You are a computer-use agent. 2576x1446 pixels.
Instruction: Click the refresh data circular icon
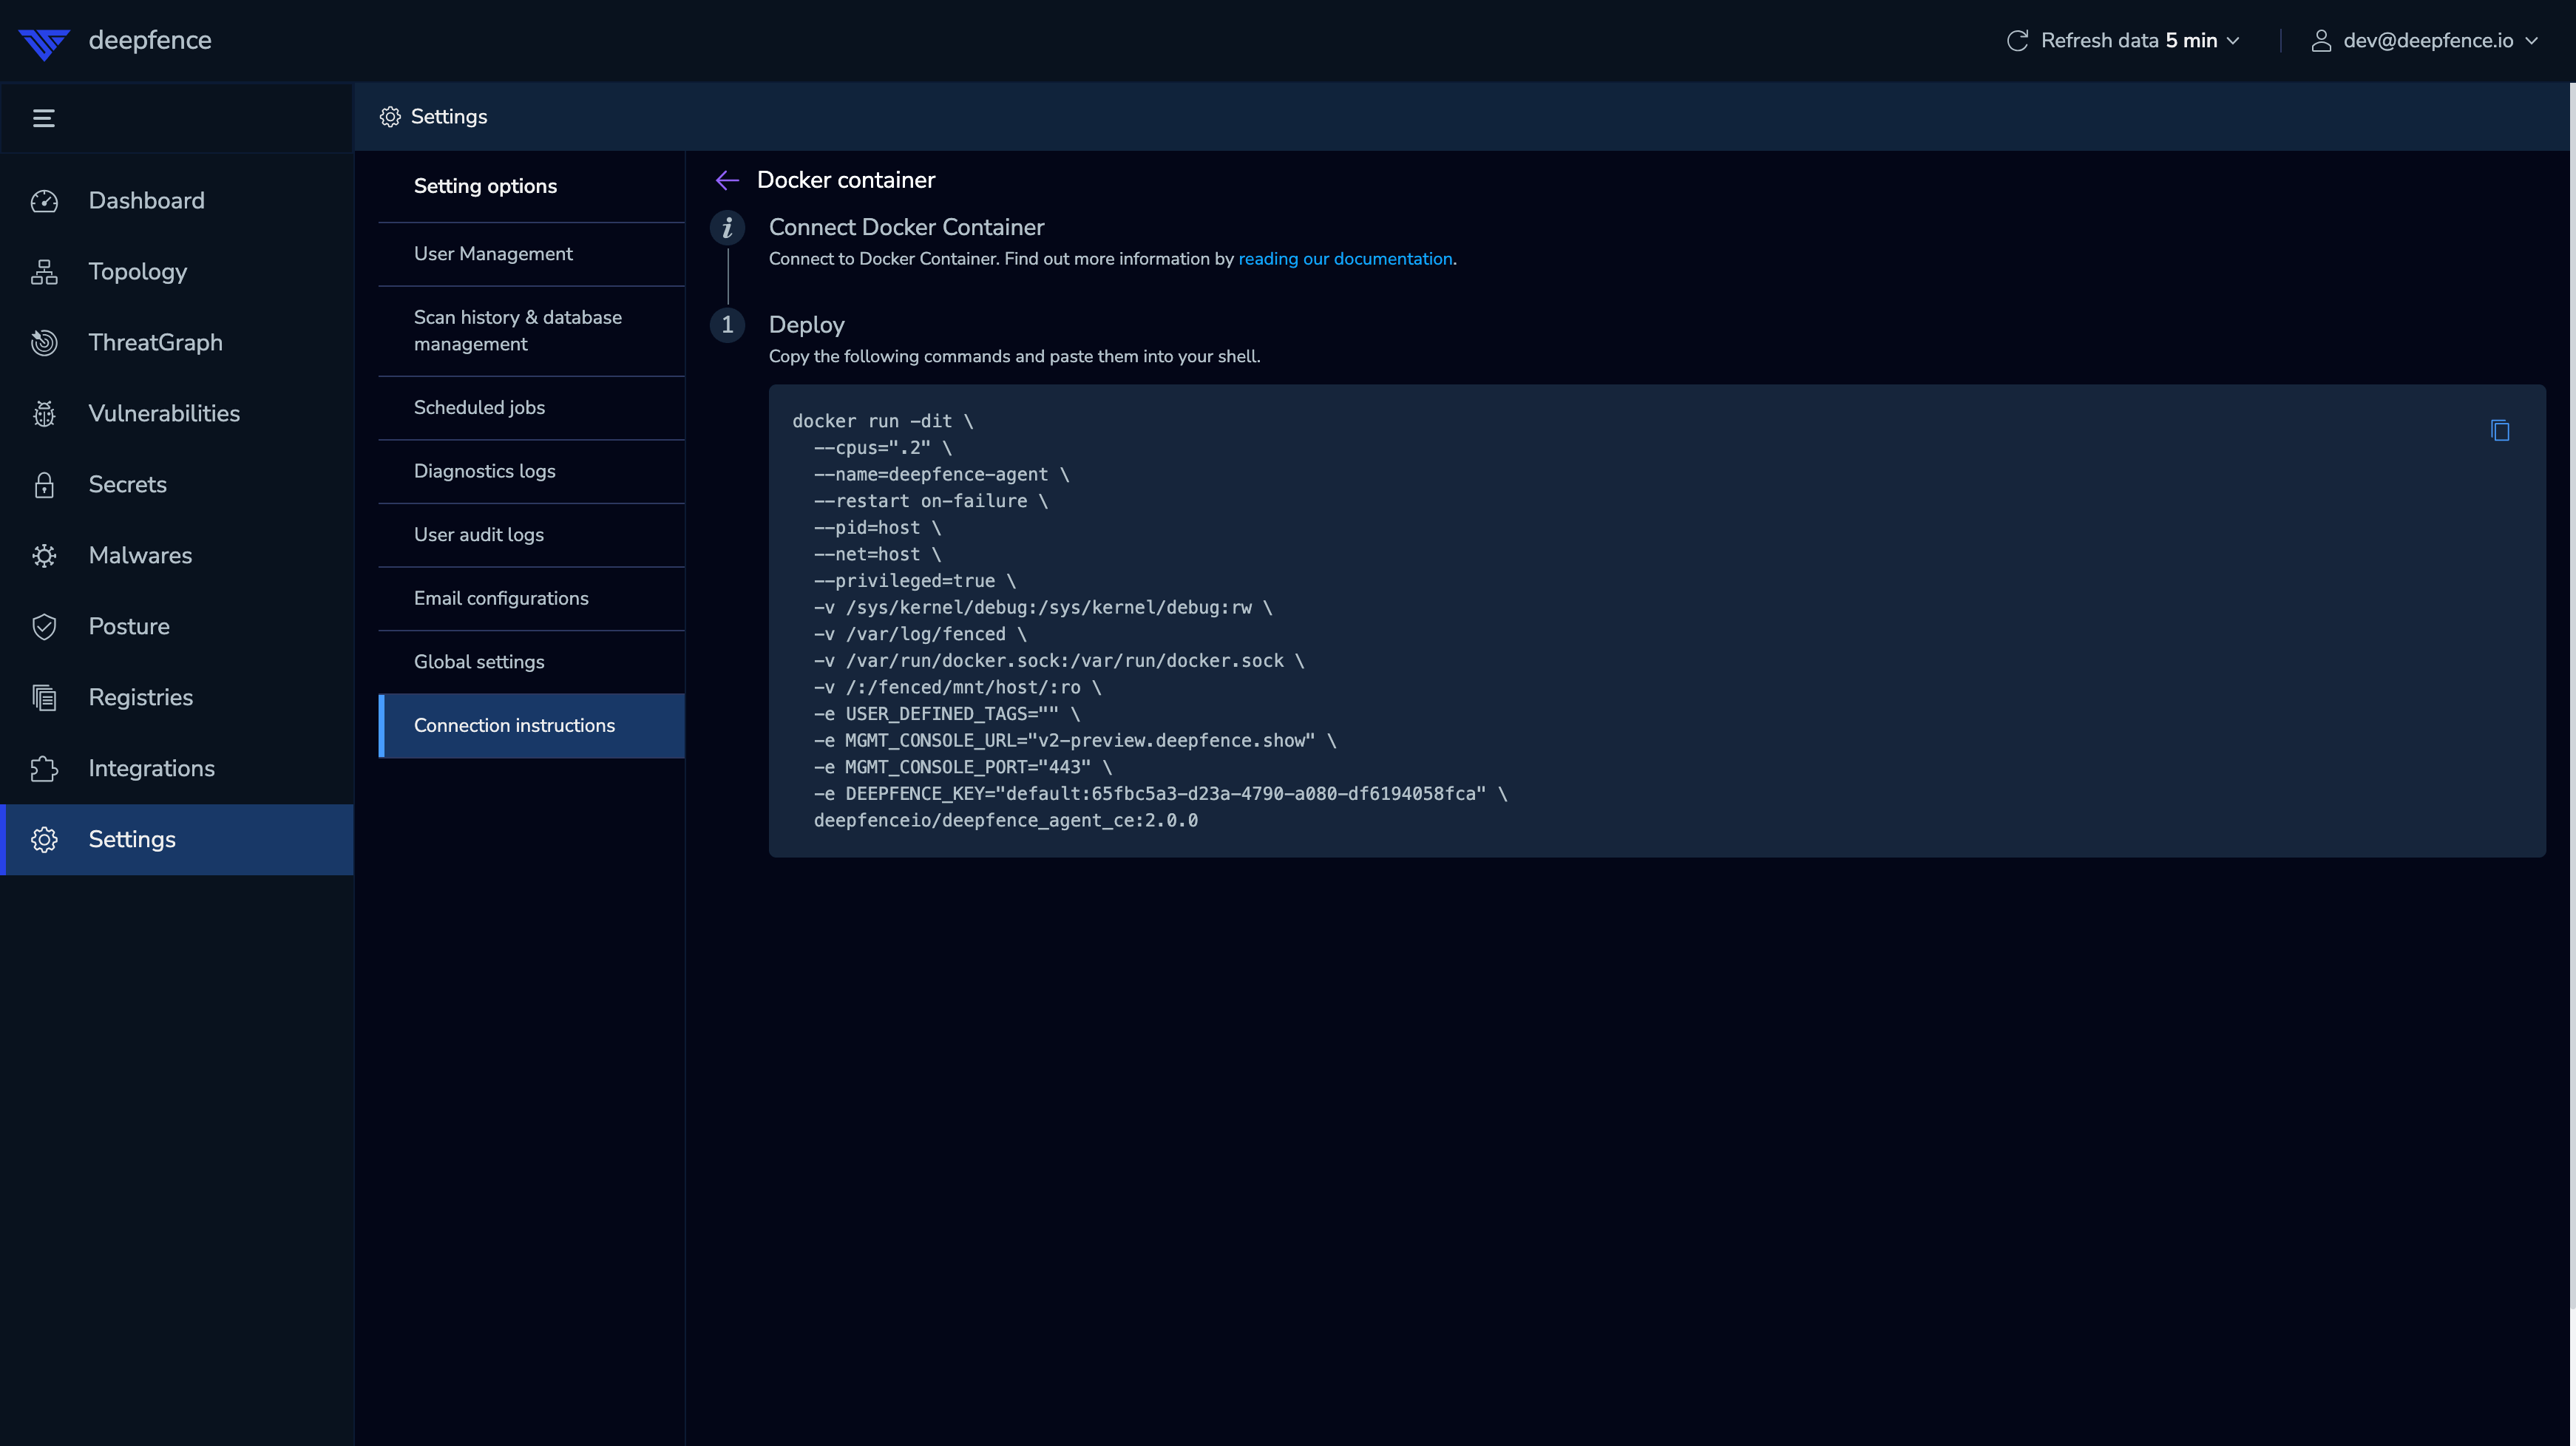[2017, 41]
